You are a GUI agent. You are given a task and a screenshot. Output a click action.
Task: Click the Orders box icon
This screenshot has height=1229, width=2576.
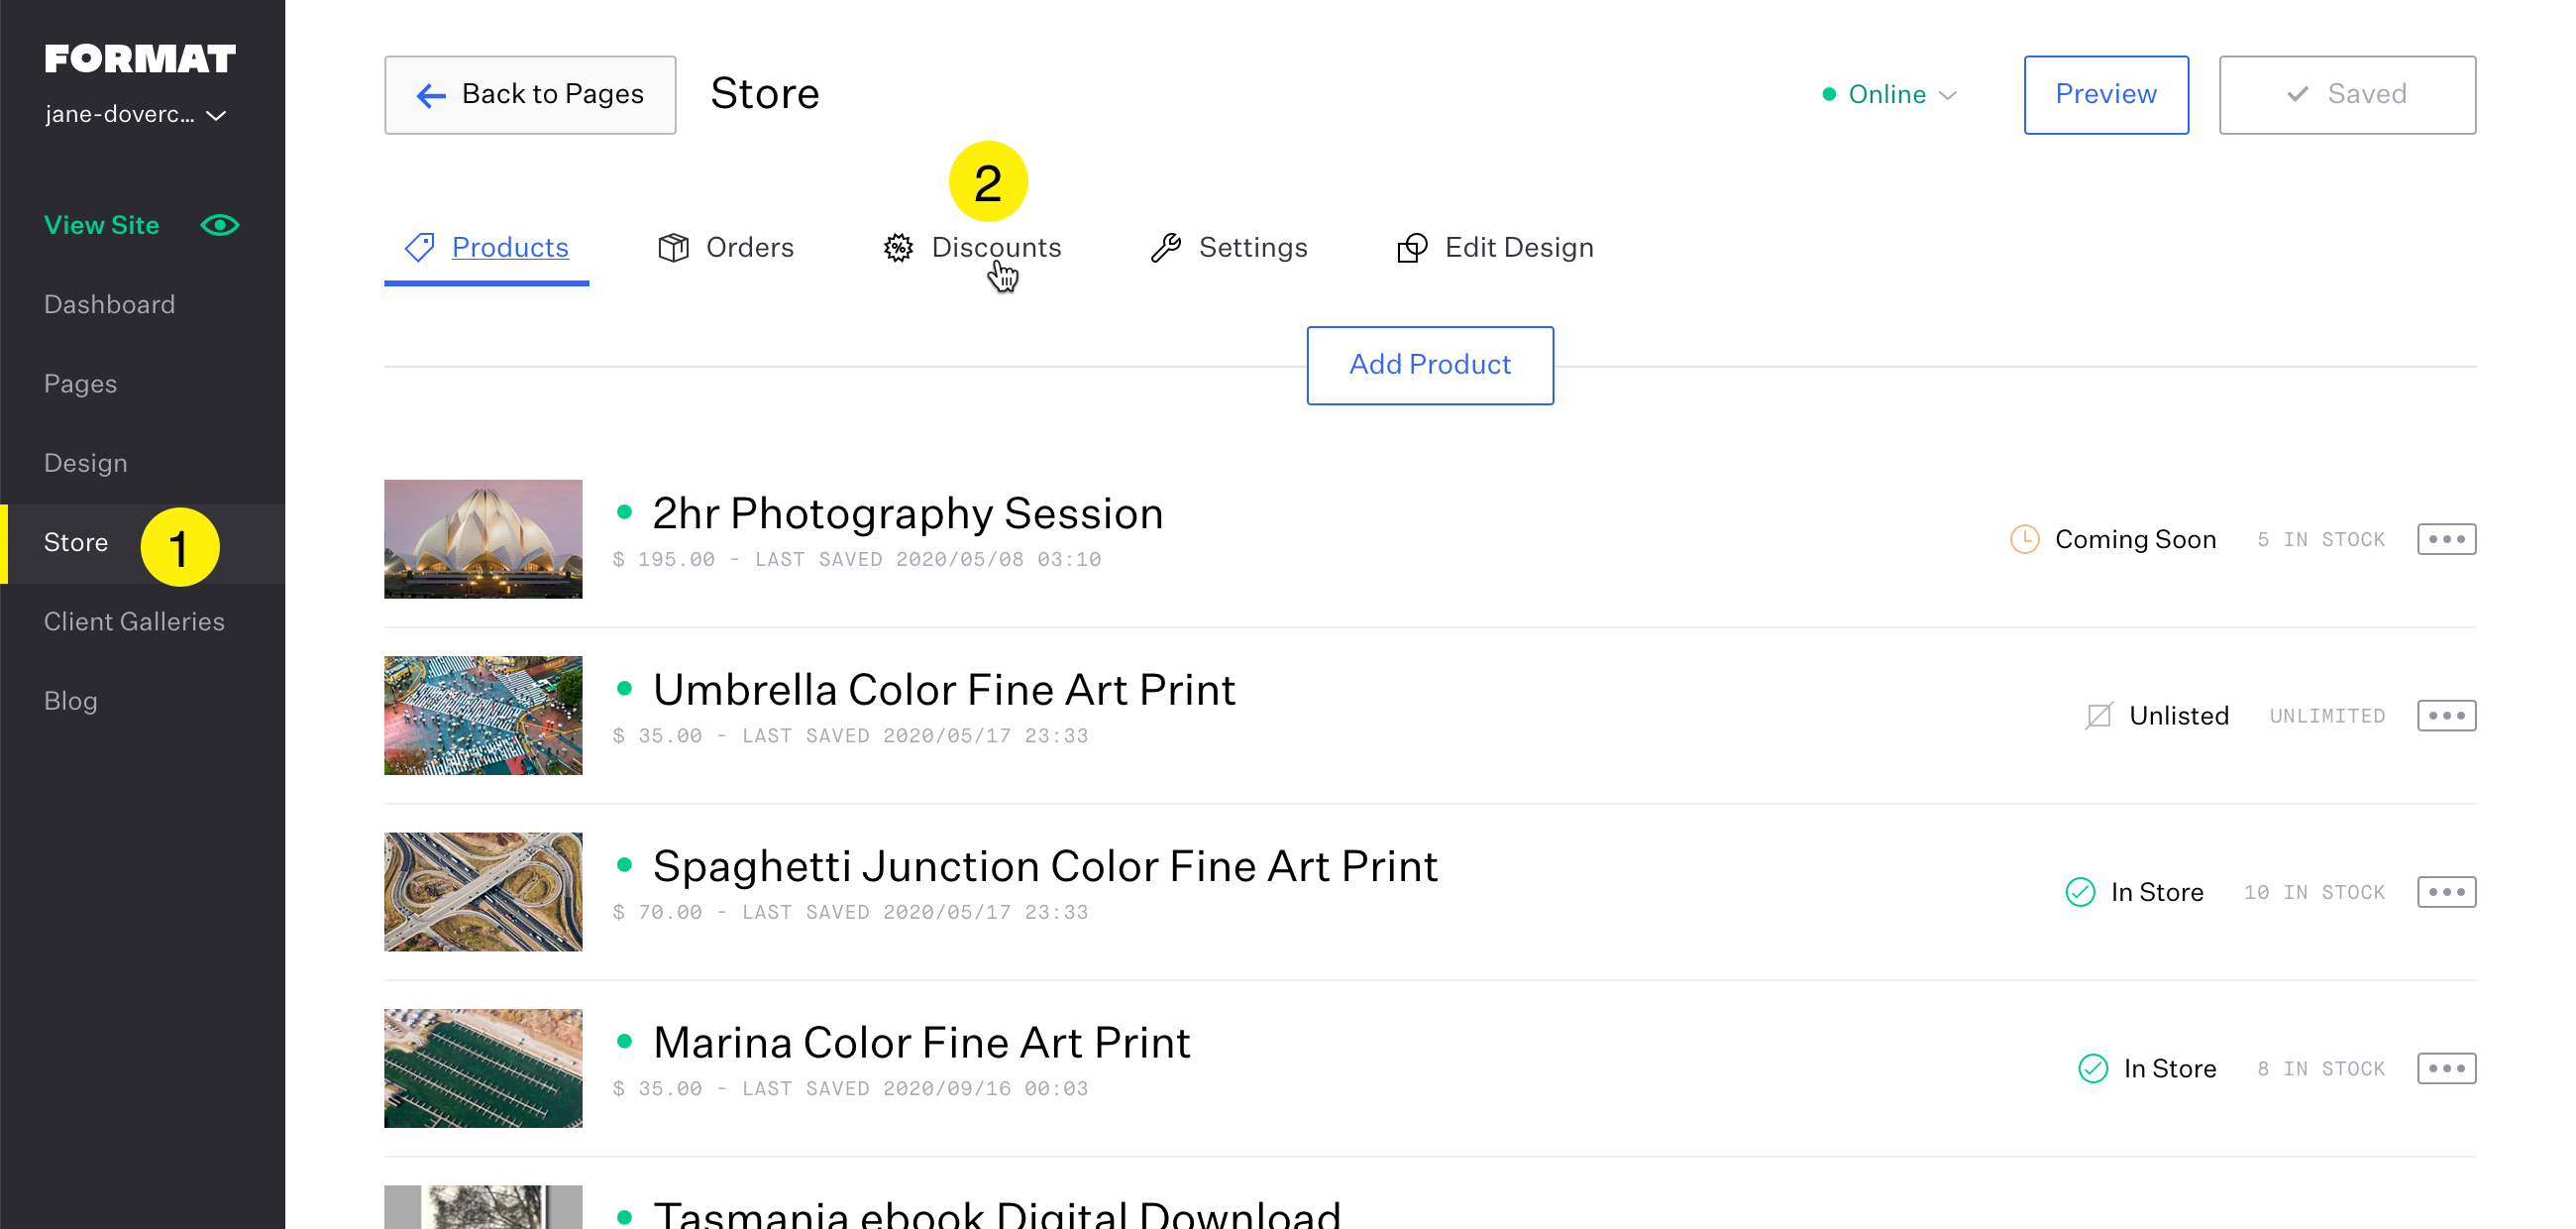(673, 247)
